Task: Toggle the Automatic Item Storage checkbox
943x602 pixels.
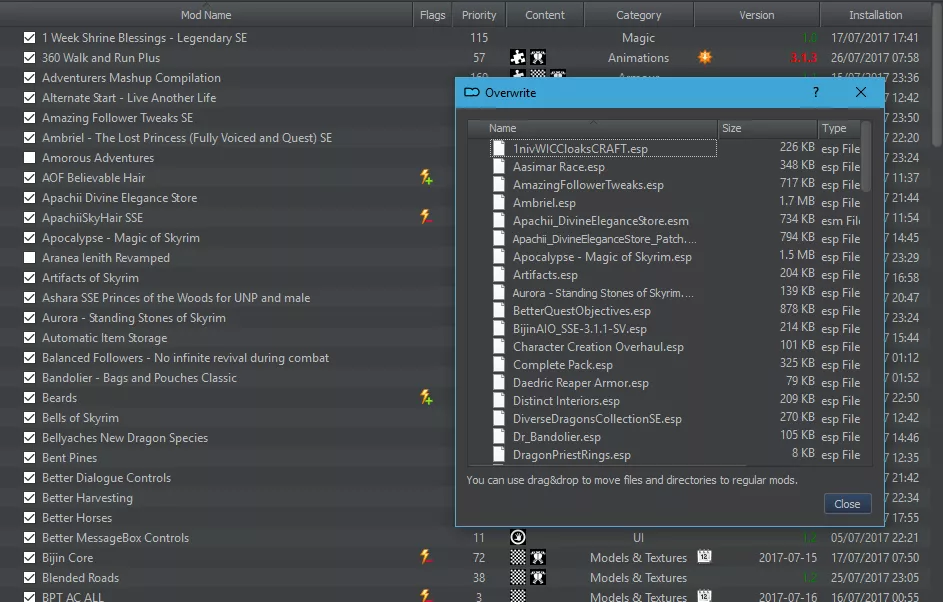Action: (29, 337)
